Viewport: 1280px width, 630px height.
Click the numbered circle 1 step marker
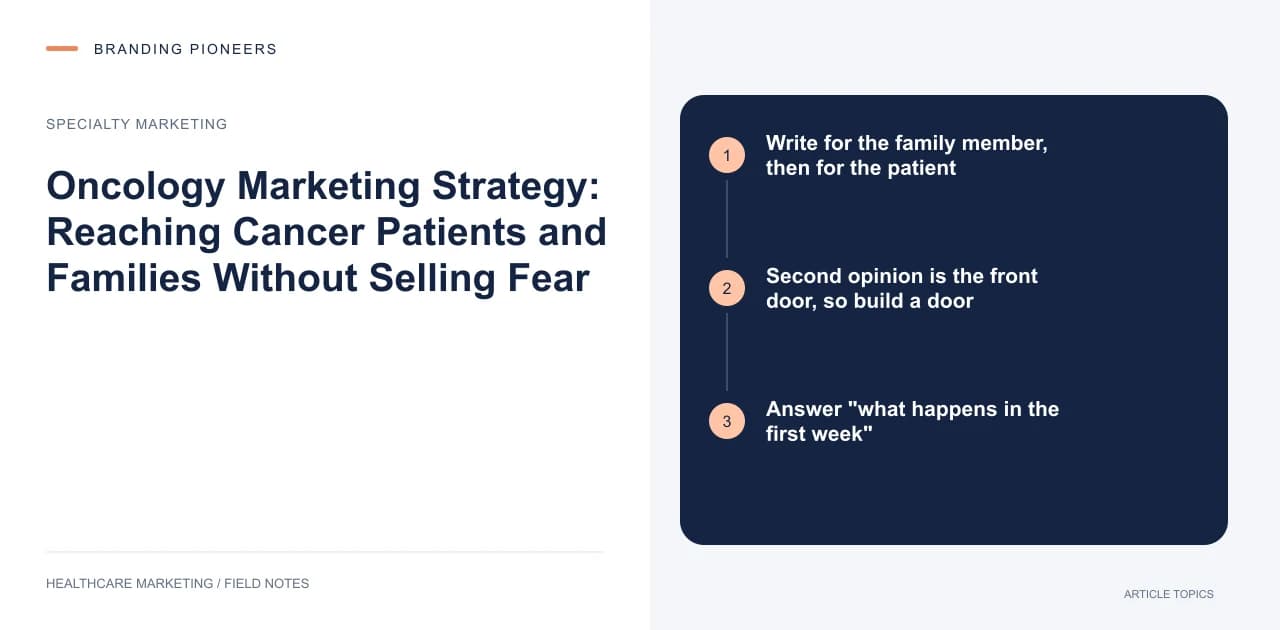pyautogui.click(x=727, y=155)
